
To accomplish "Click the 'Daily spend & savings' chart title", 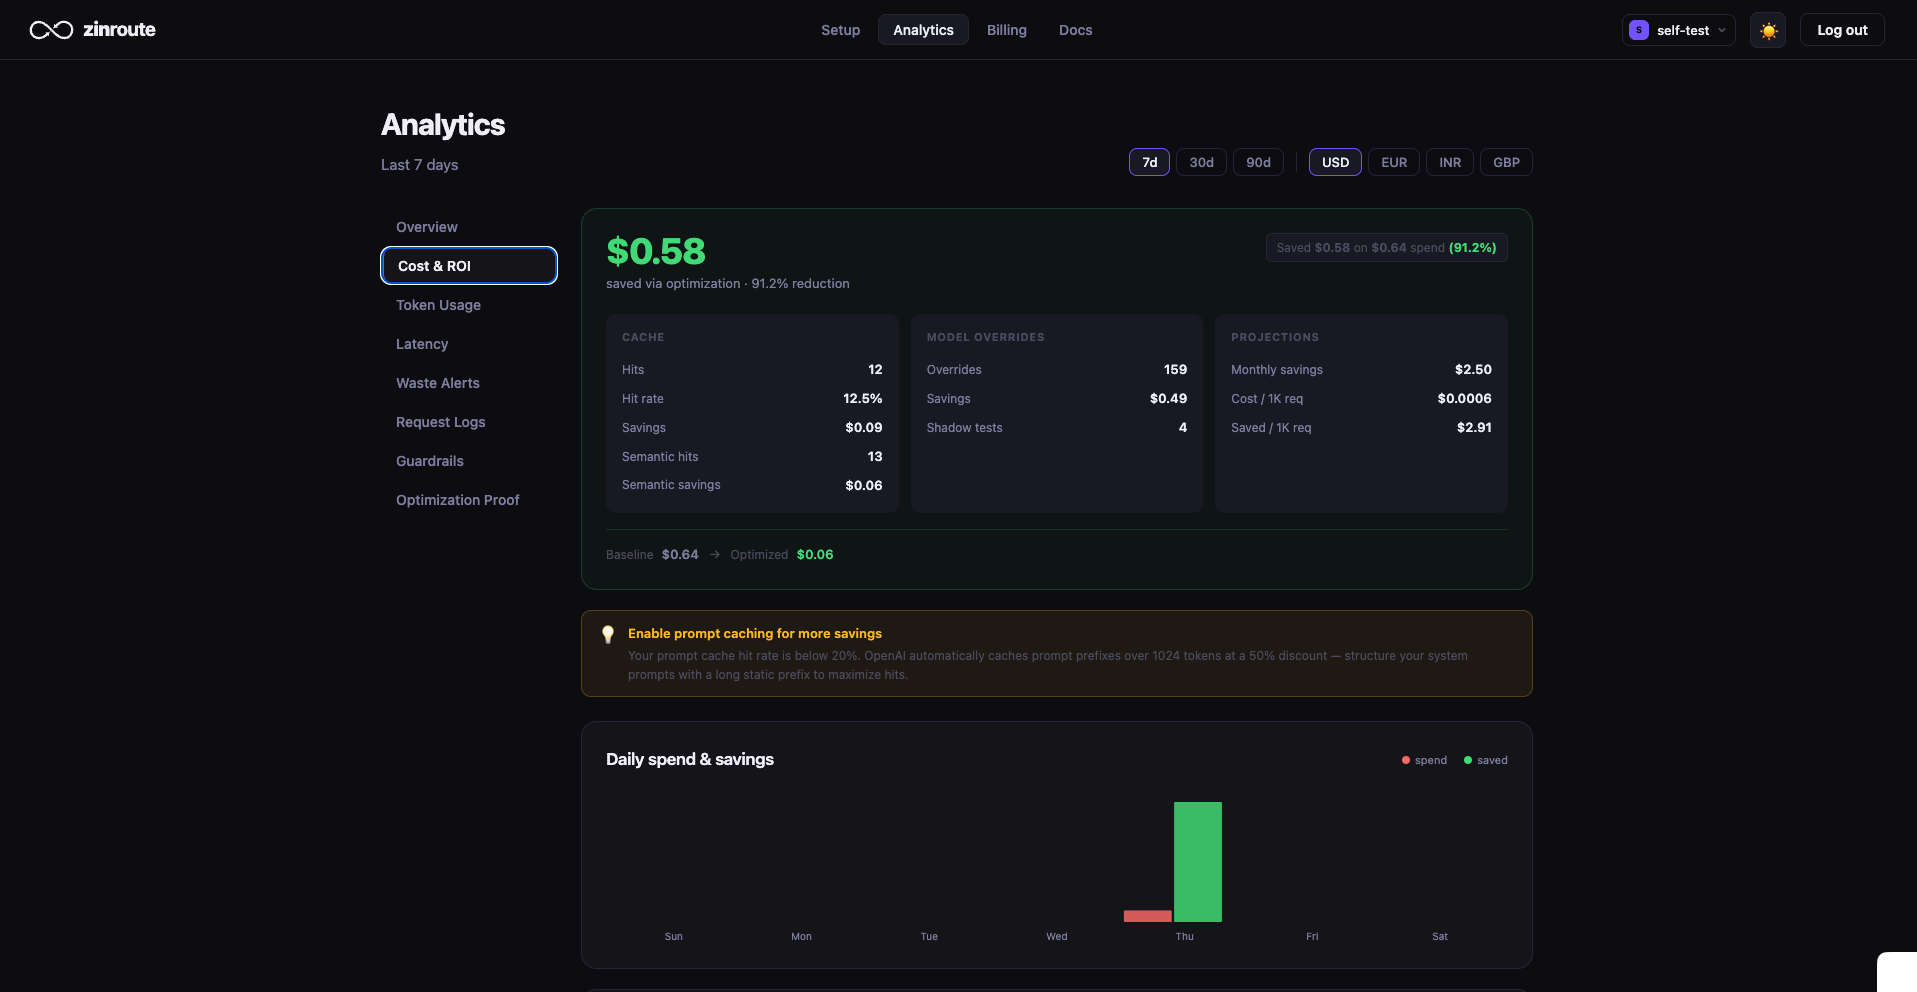I will click(x=690, y=759).
